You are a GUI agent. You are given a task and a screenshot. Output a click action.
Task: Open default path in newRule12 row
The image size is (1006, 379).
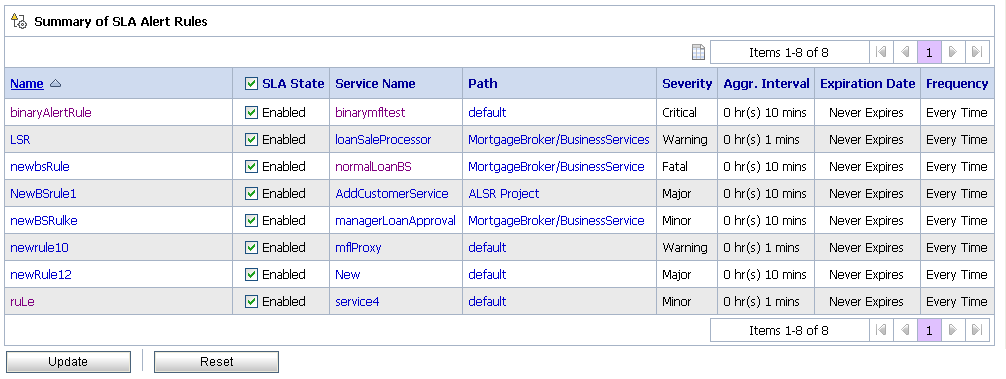point(487,274)
